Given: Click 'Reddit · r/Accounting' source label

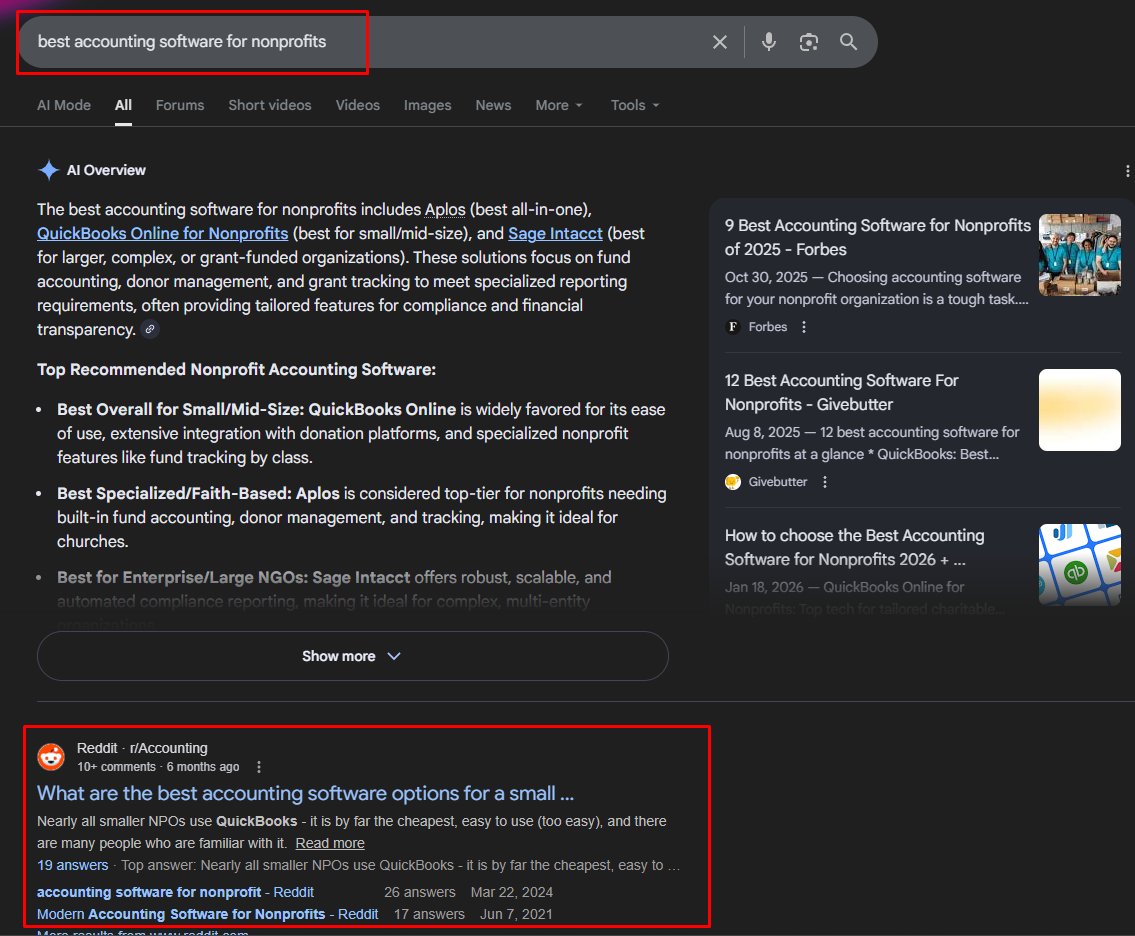Looking at the screenshot, I should click(142, 748).
